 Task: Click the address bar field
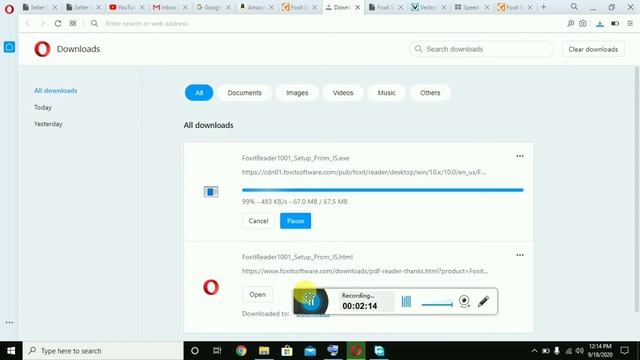point(327,24)
